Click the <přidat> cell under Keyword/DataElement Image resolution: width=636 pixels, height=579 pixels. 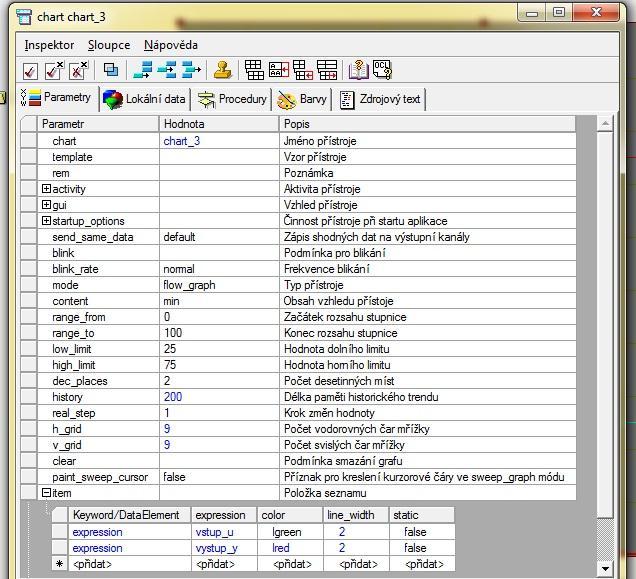pos(129,564)
